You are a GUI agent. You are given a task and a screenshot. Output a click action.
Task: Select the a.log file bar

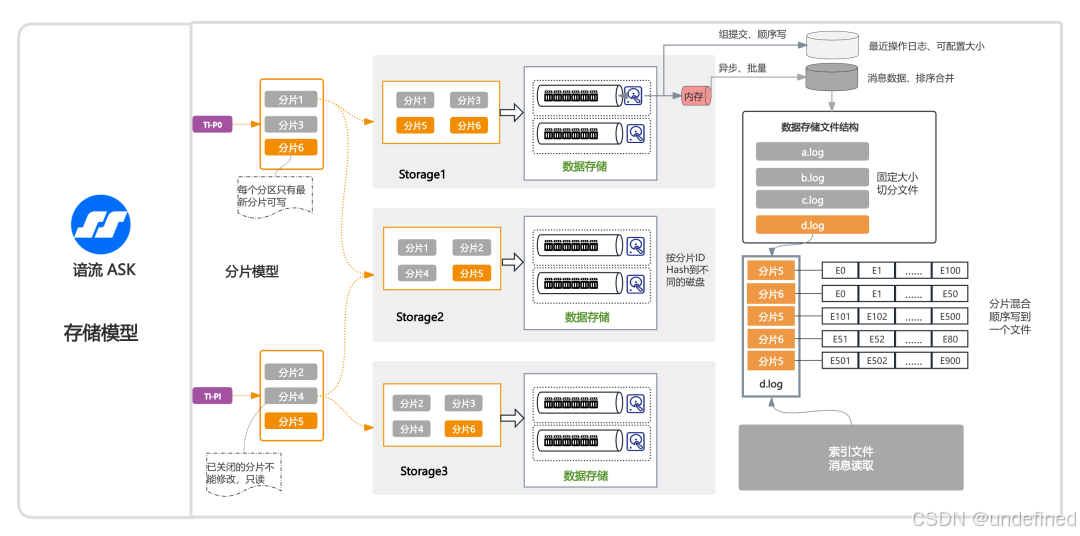coord(812,152)
